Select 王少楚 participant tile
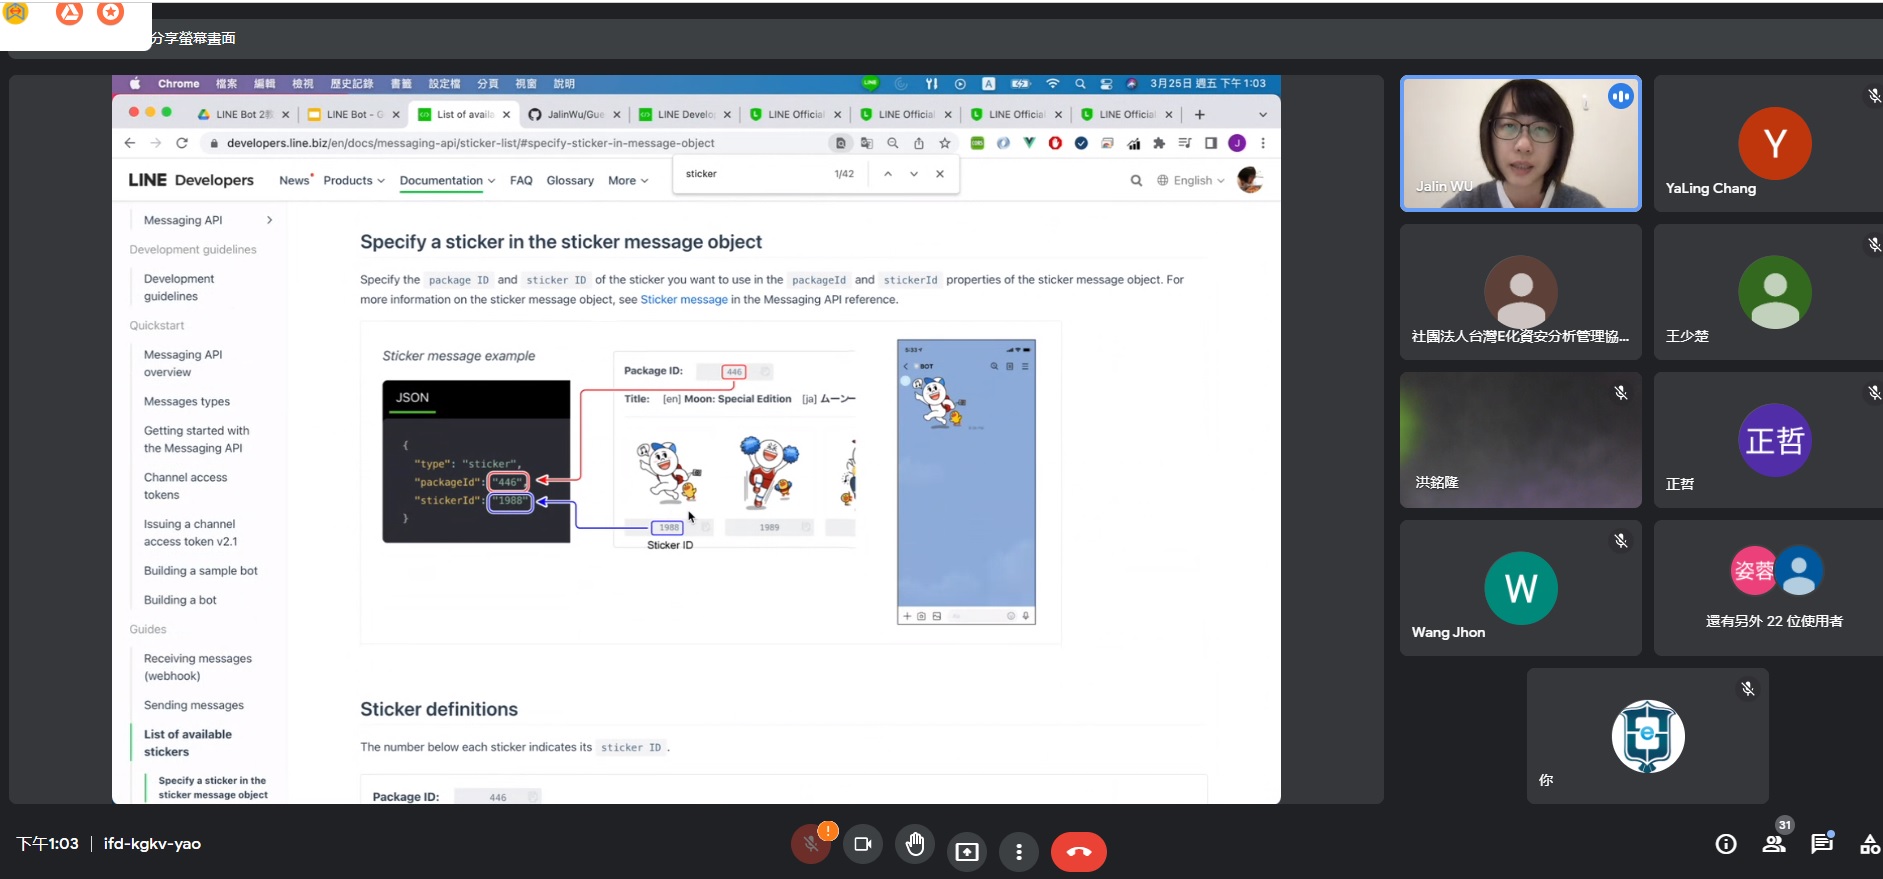The width and height of the screenshot is (1883, 879). click(x=1768, y=292)
